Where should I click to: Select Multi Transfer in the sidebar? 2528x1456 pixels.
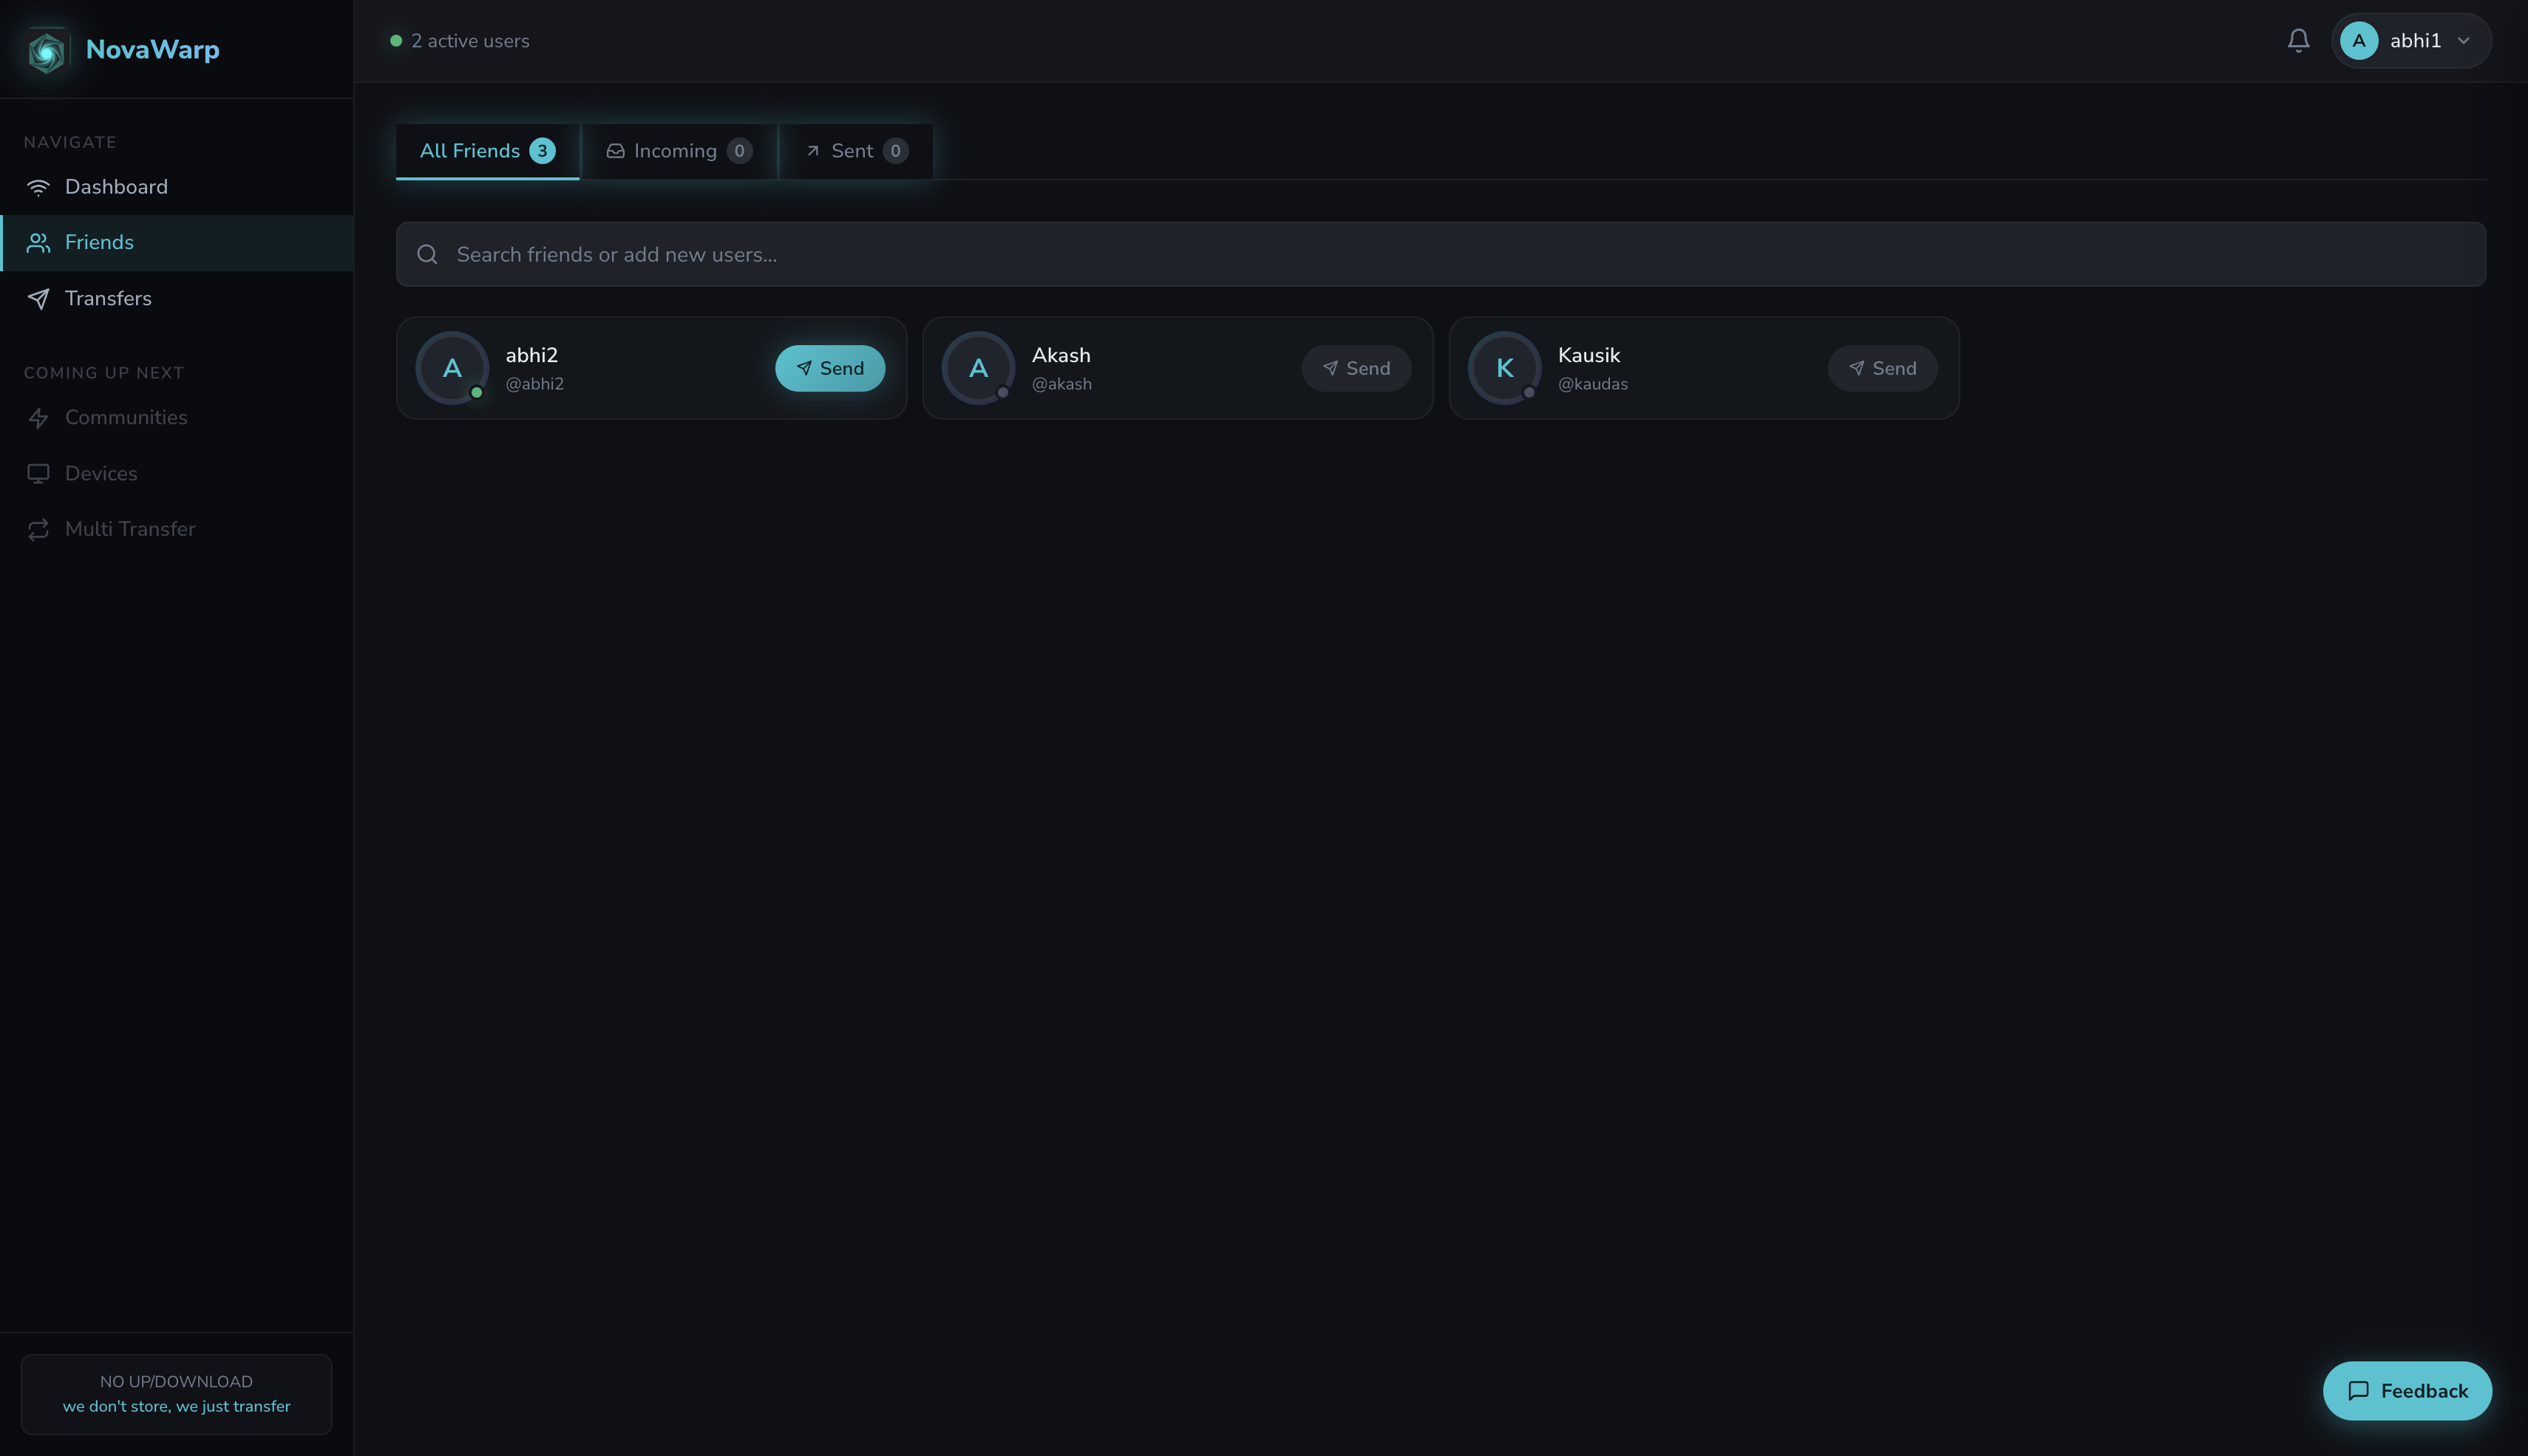click(x=177, y=530)
